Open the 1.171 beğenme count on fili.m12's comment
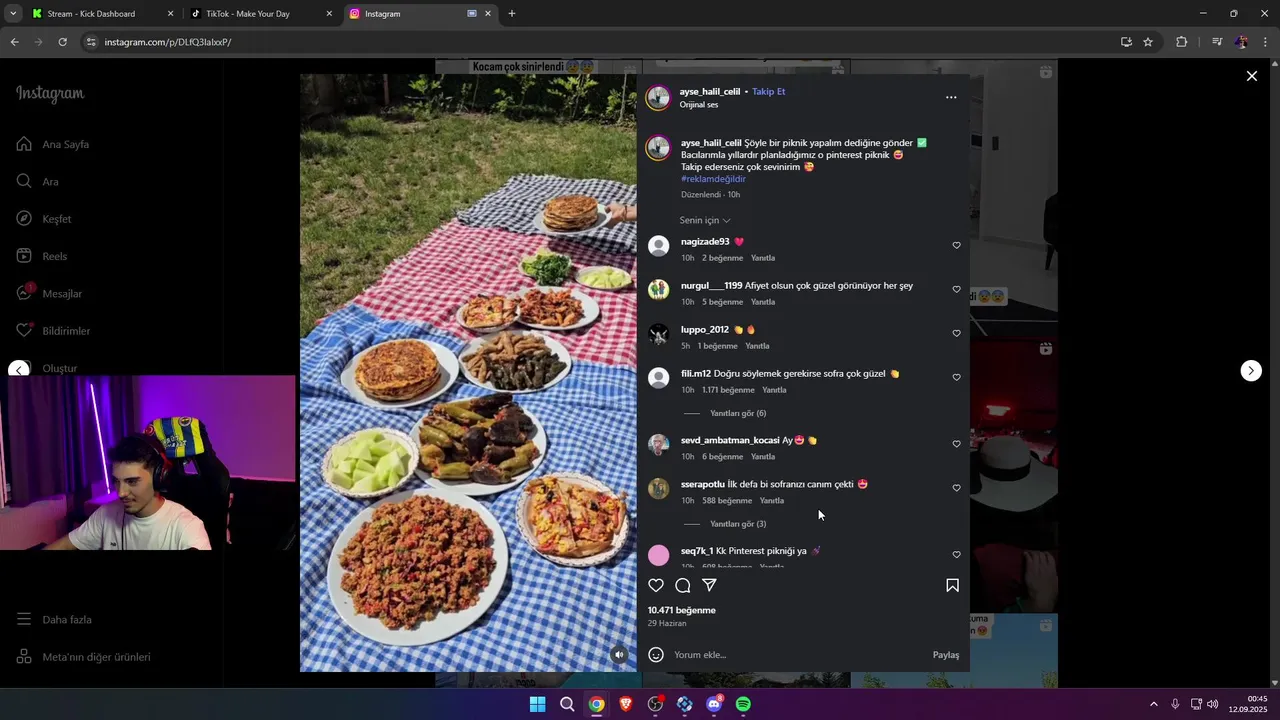The width and height of the screenshot is (1280, 720). tap(728, 390)
